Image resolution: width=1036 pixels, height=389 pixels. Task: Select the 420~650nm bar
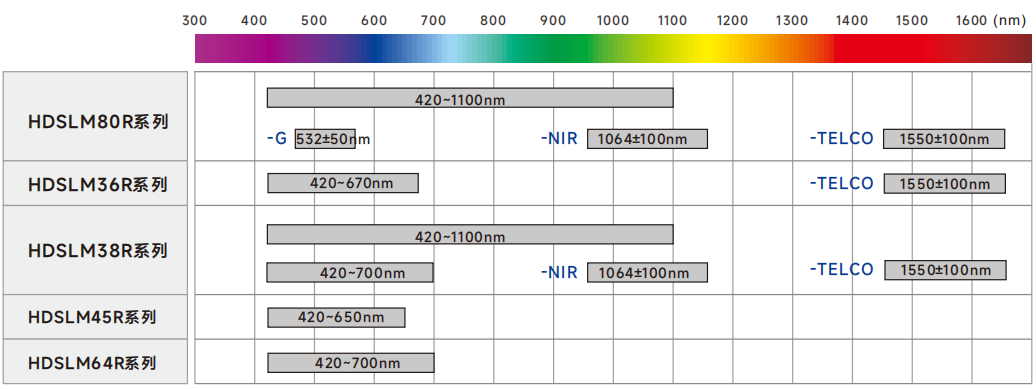tap(336, 318)
